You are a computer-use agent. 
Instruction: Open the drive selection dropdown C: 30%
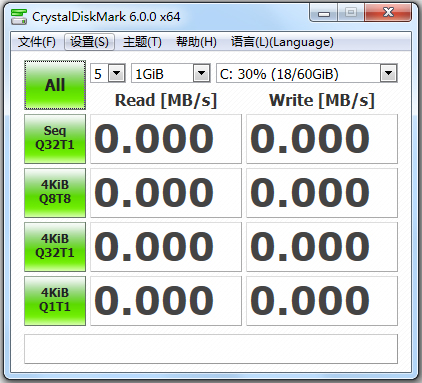tap(307, 73)
